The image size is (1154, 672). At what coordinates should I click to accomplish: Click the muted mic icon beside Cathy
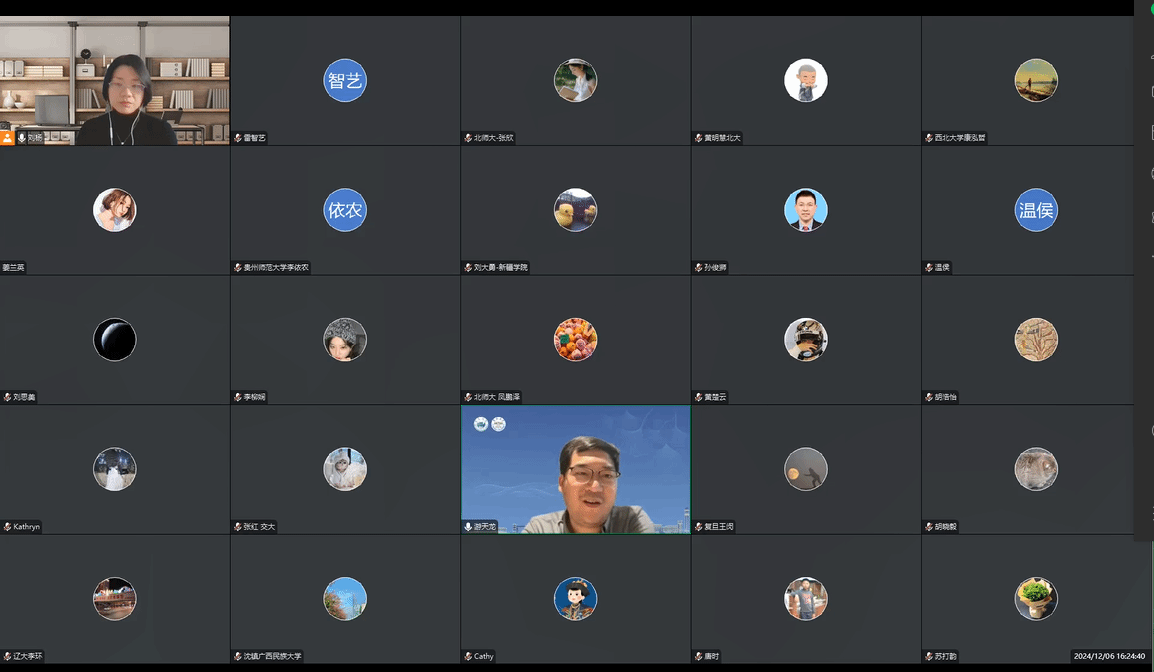coord(468,657)
